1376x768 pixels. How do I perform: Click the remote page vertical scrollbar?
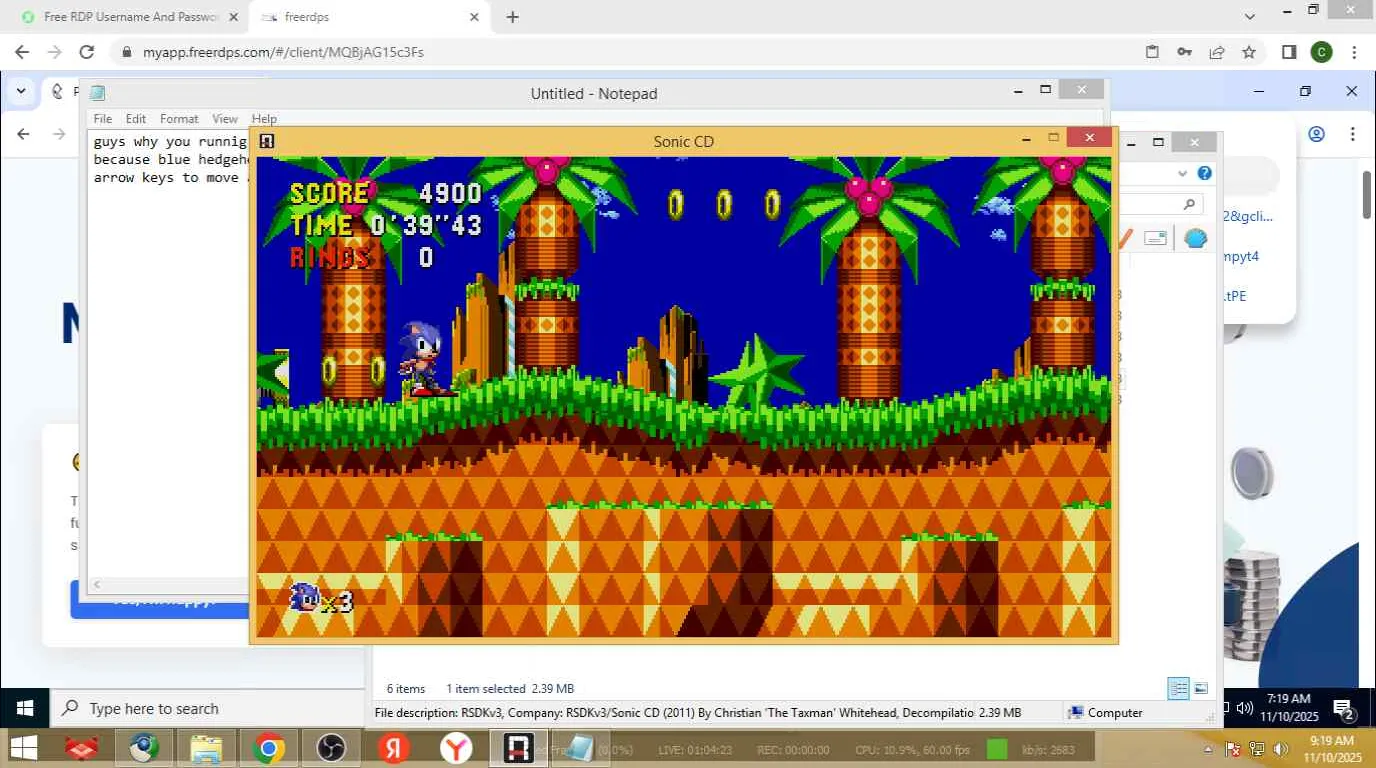(x=1367, y=195)
